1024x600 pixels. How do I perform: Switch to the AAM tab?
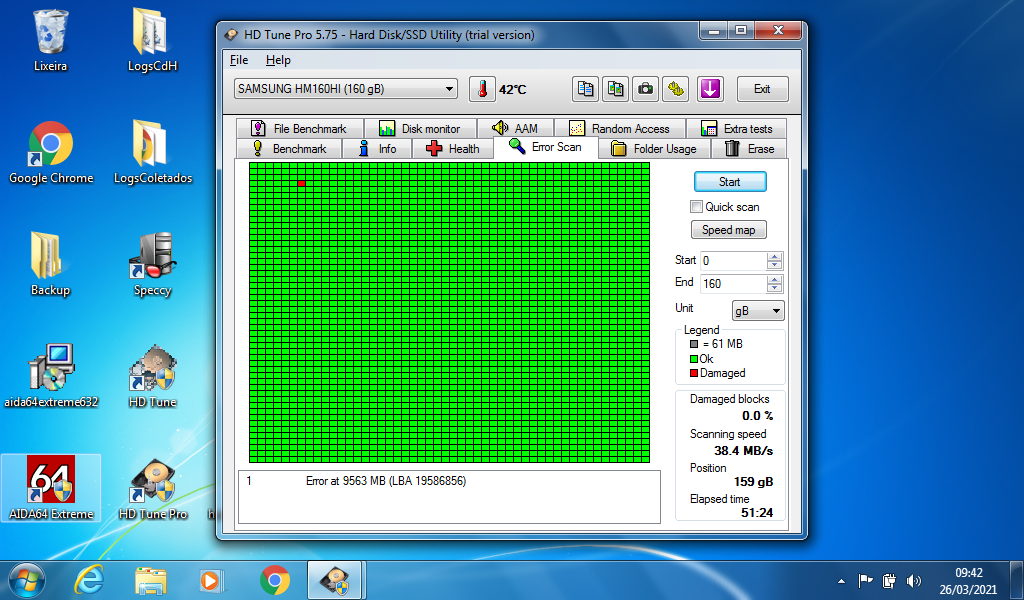(515, 129)
